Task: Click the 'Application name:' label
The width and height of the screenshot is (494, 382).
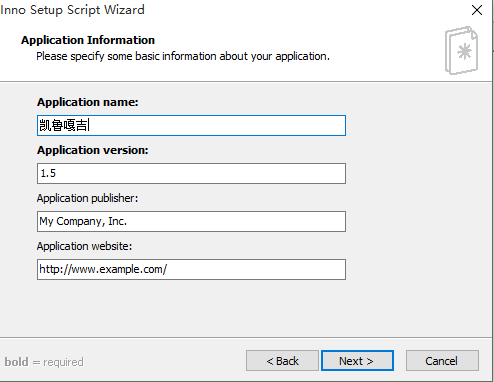Action: pos(88,102)
